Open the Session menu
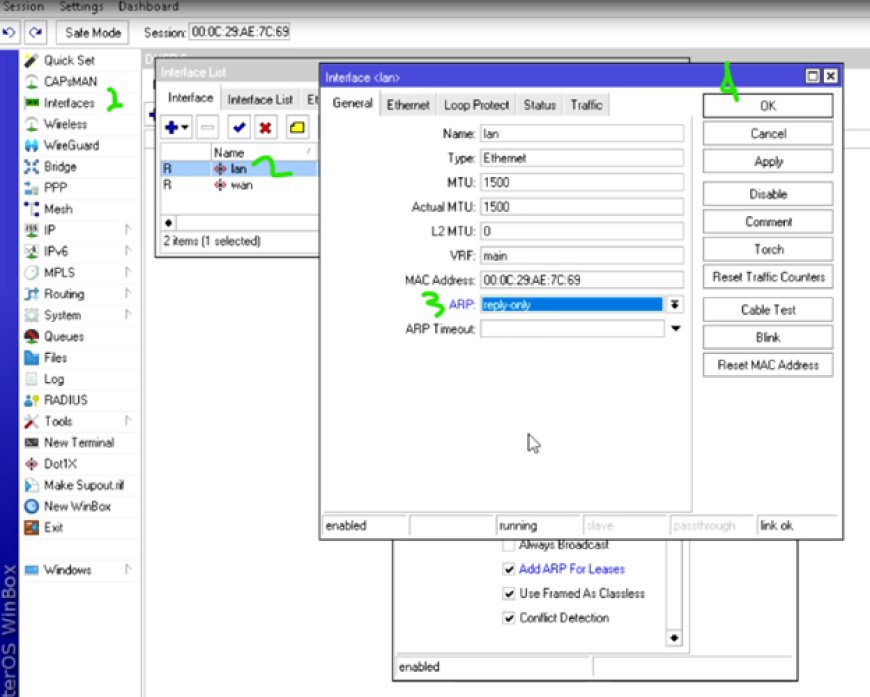The height and width of the screenshot is (697, 870). [x=23, y=7]
